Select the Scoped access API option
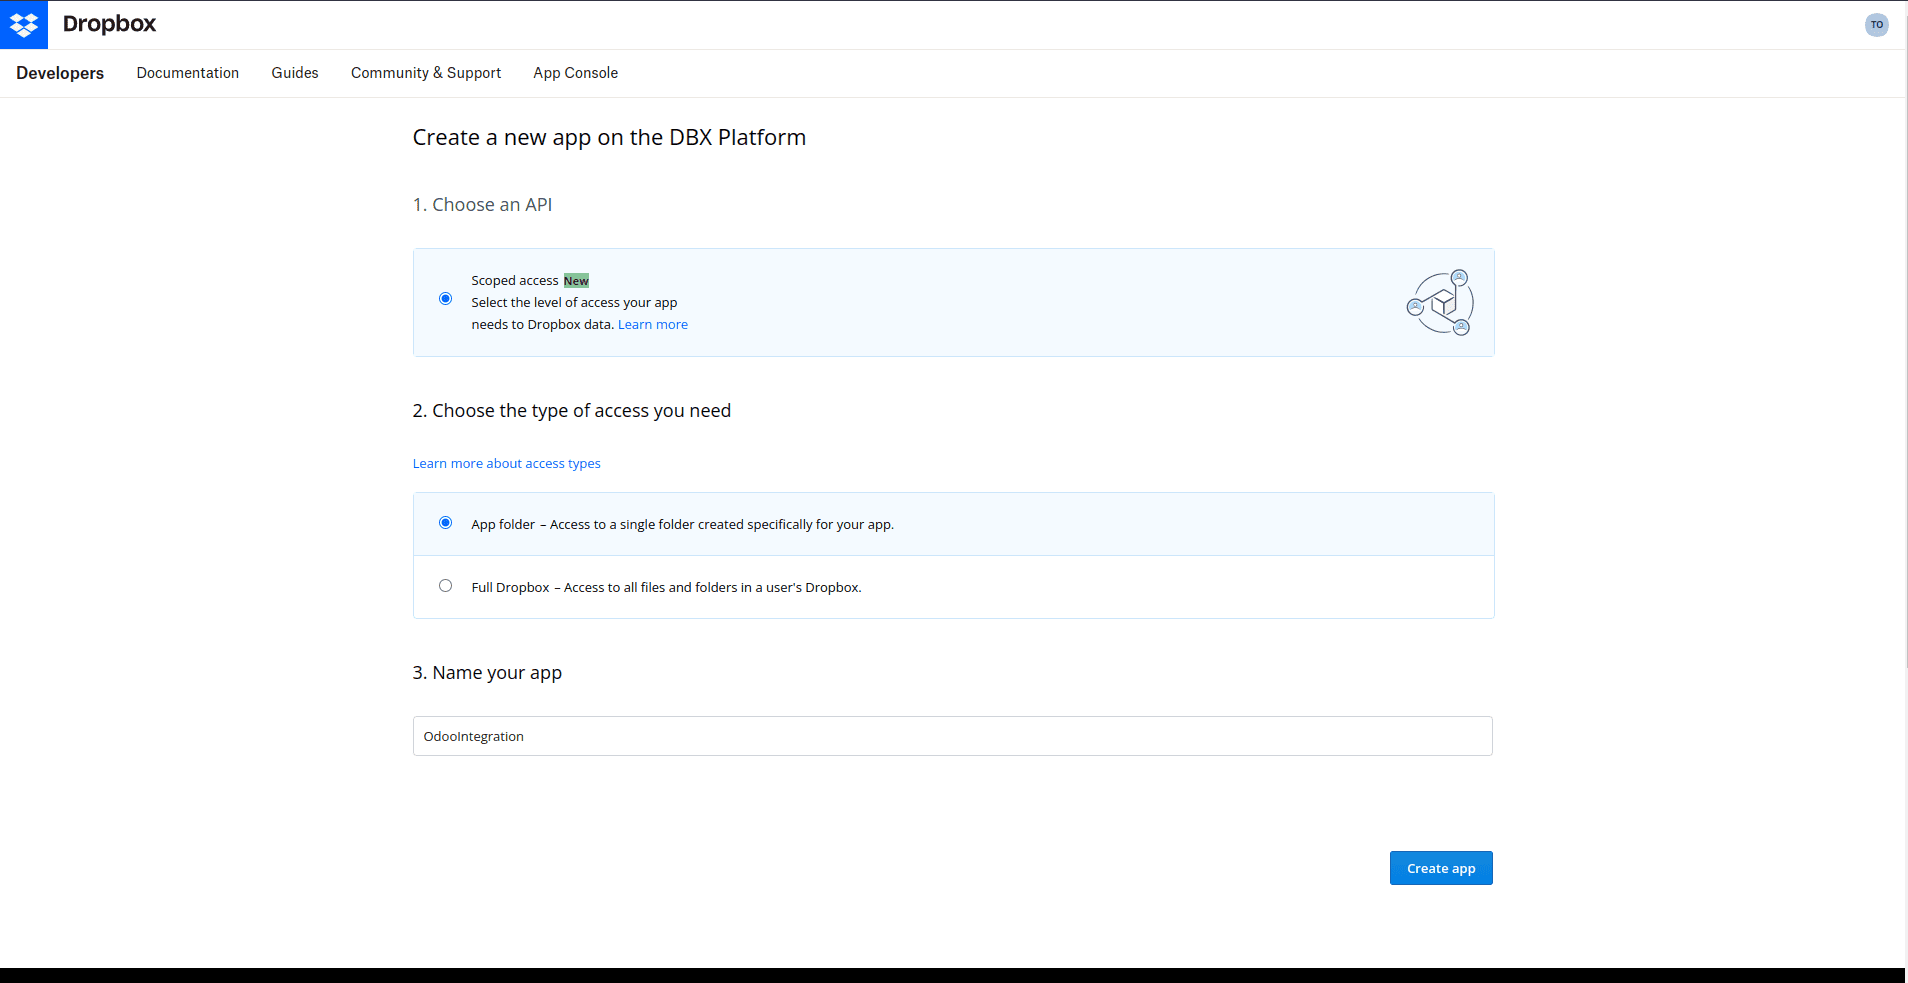Screen dimensions: 1908x983 [x=445, y=298]
